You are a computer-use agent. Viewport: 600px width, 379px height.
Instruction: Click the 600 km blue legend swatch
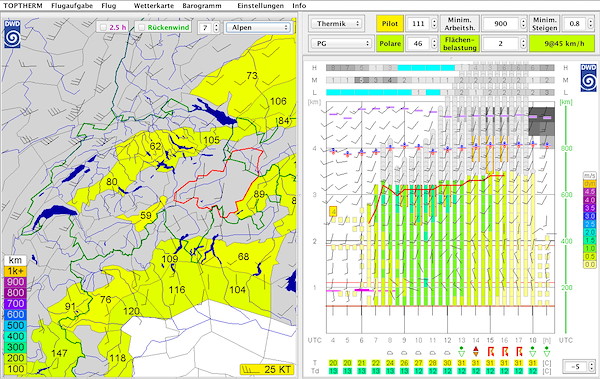point(15,314)
